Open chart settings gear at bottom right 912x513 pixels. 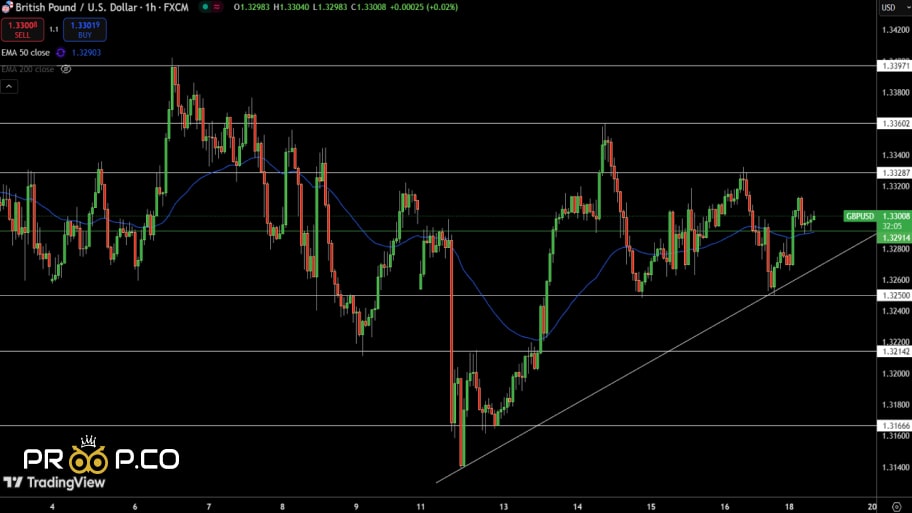point(896,507)
